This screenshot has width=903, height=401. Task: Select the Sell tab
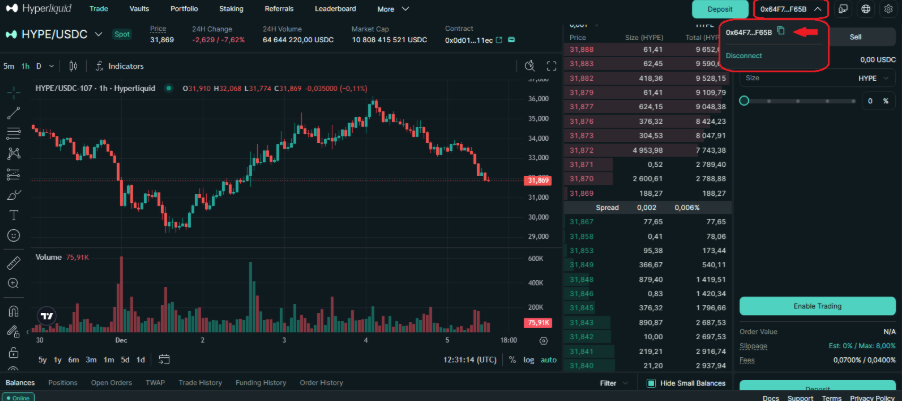click(x=855, y=36)
